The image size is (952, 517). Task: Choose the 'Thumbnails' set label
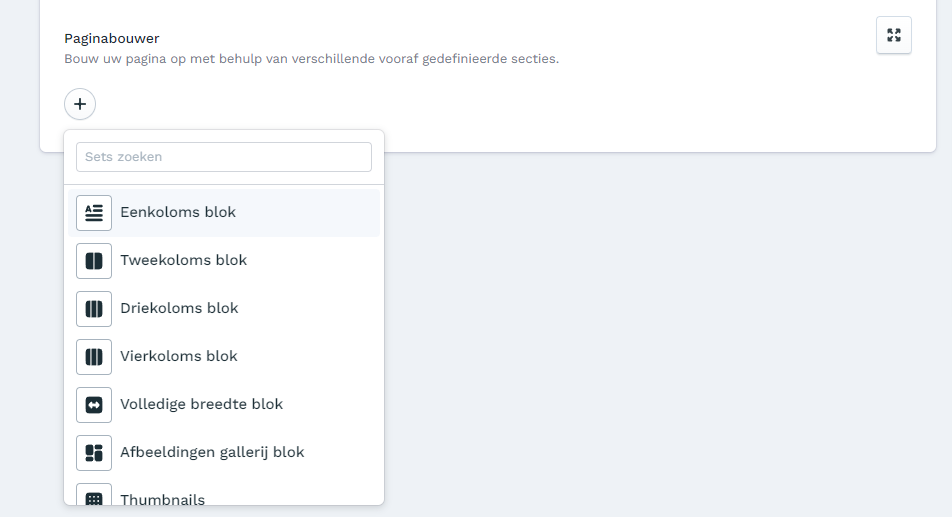tap(163, 499)
